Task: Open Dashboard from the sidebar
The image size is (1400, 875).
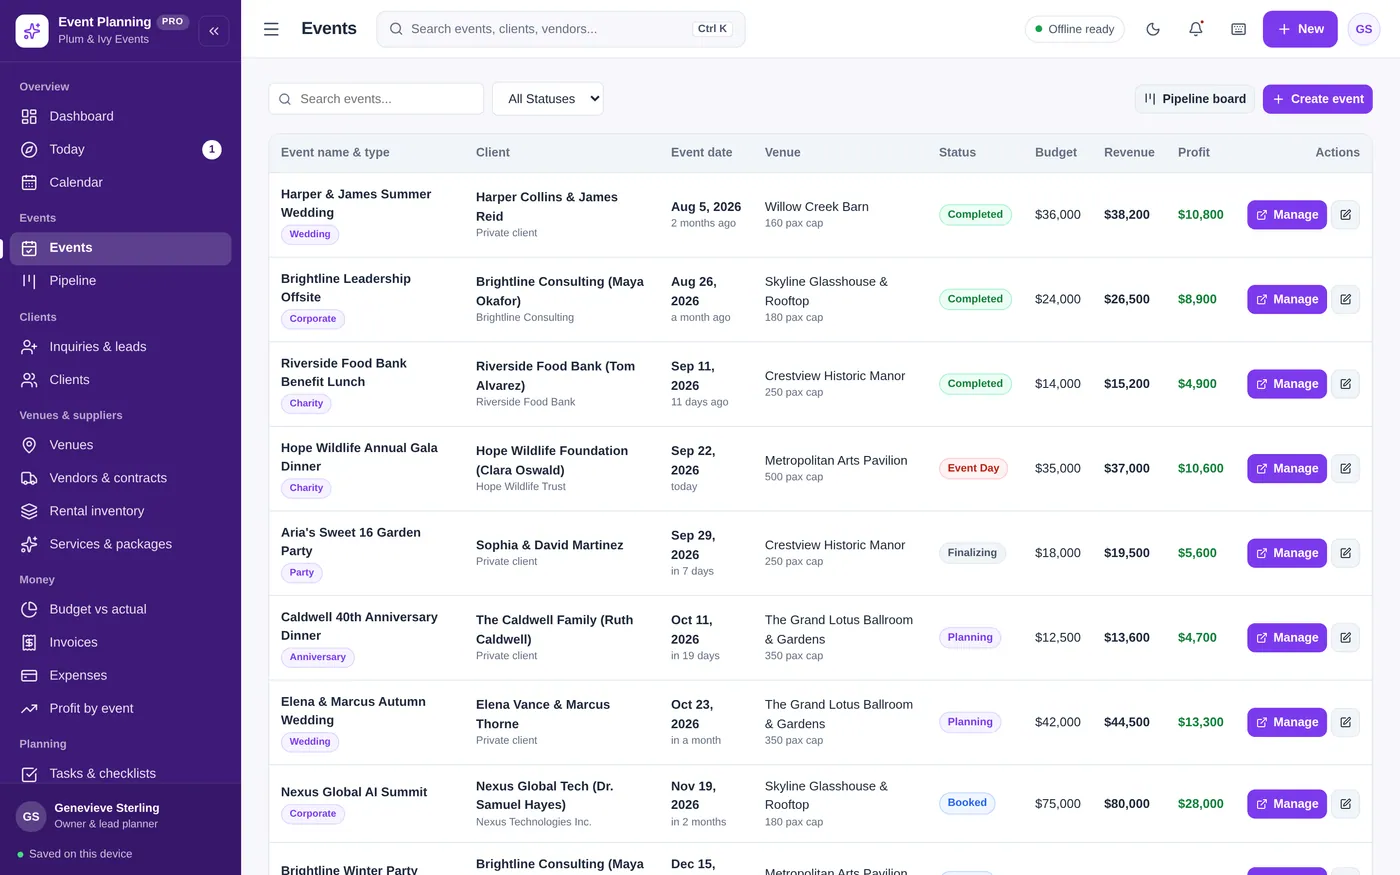Action: click(x=120, y=116)
